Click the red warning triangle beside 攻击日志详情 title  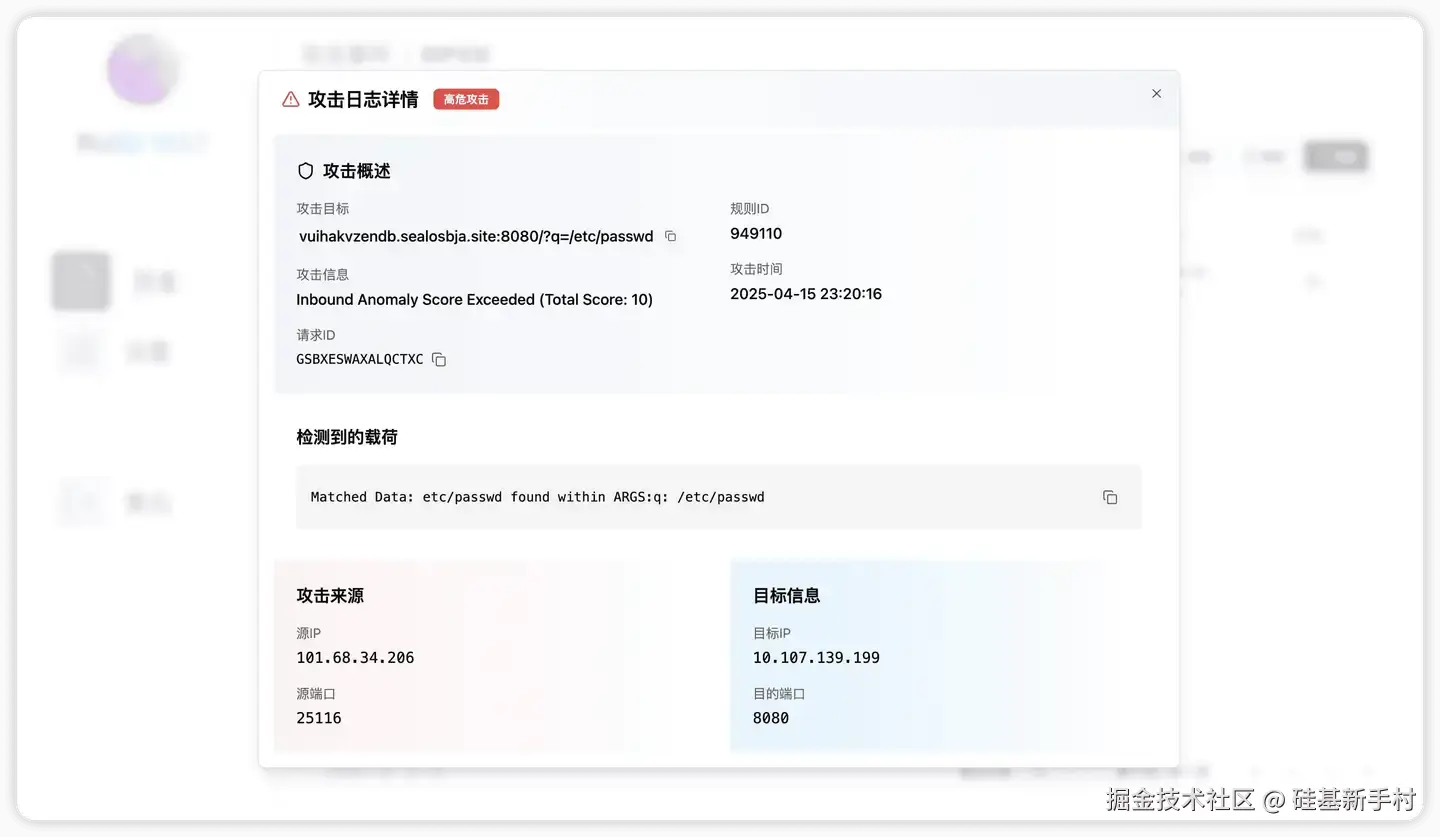tap(289, 98)
